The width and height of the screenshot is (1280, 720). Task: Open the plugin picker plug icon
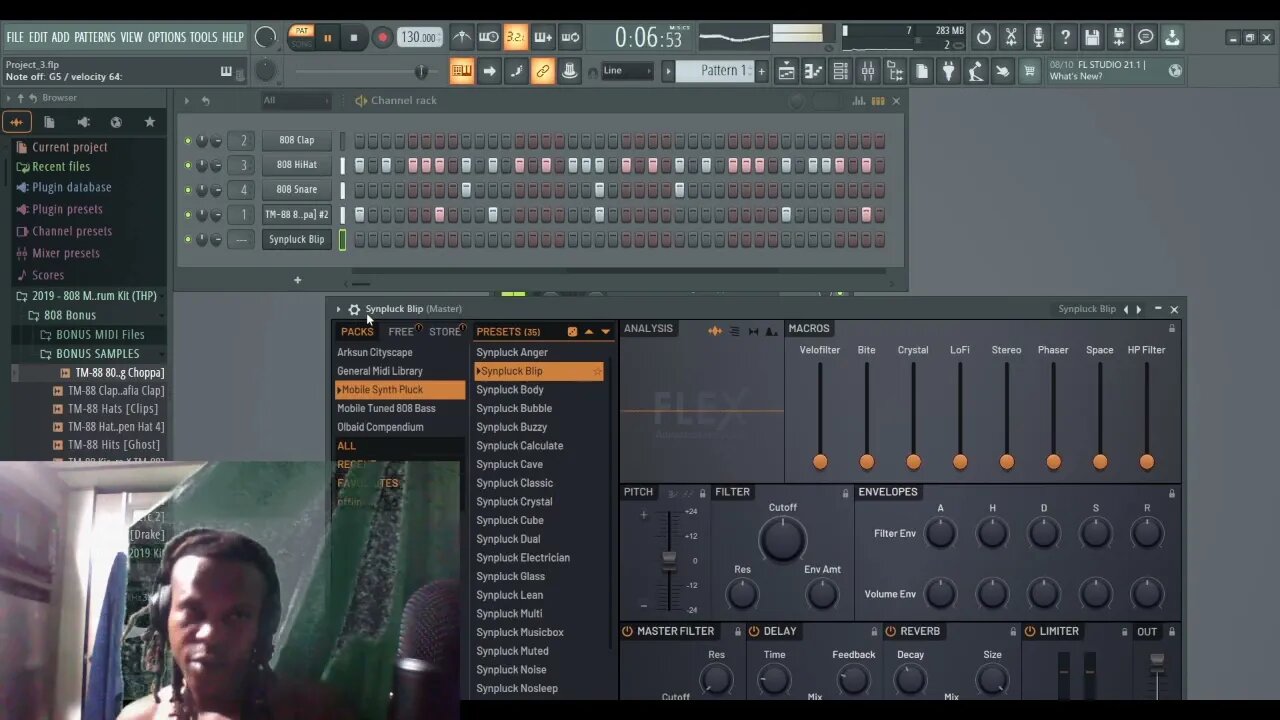click(948, 71)
